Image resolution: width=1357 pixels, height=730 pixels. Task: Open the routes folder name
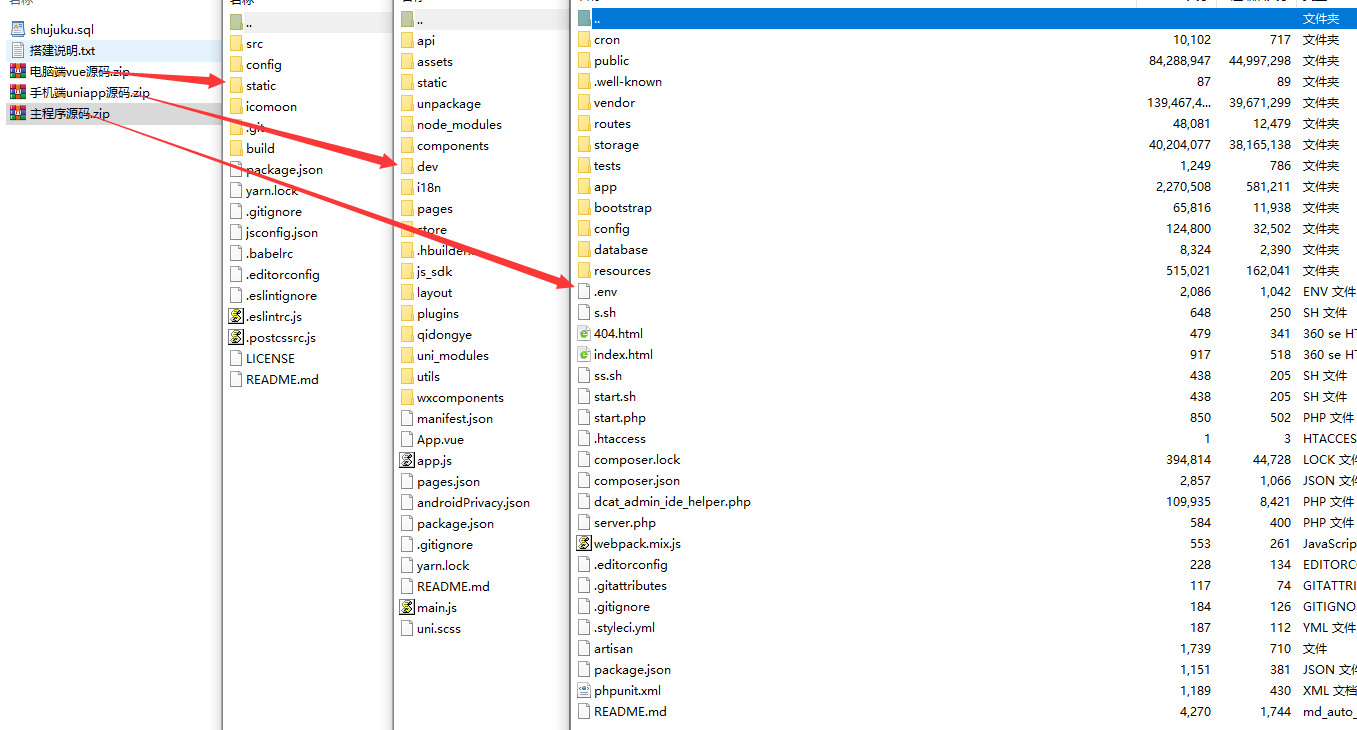[613, 123]
